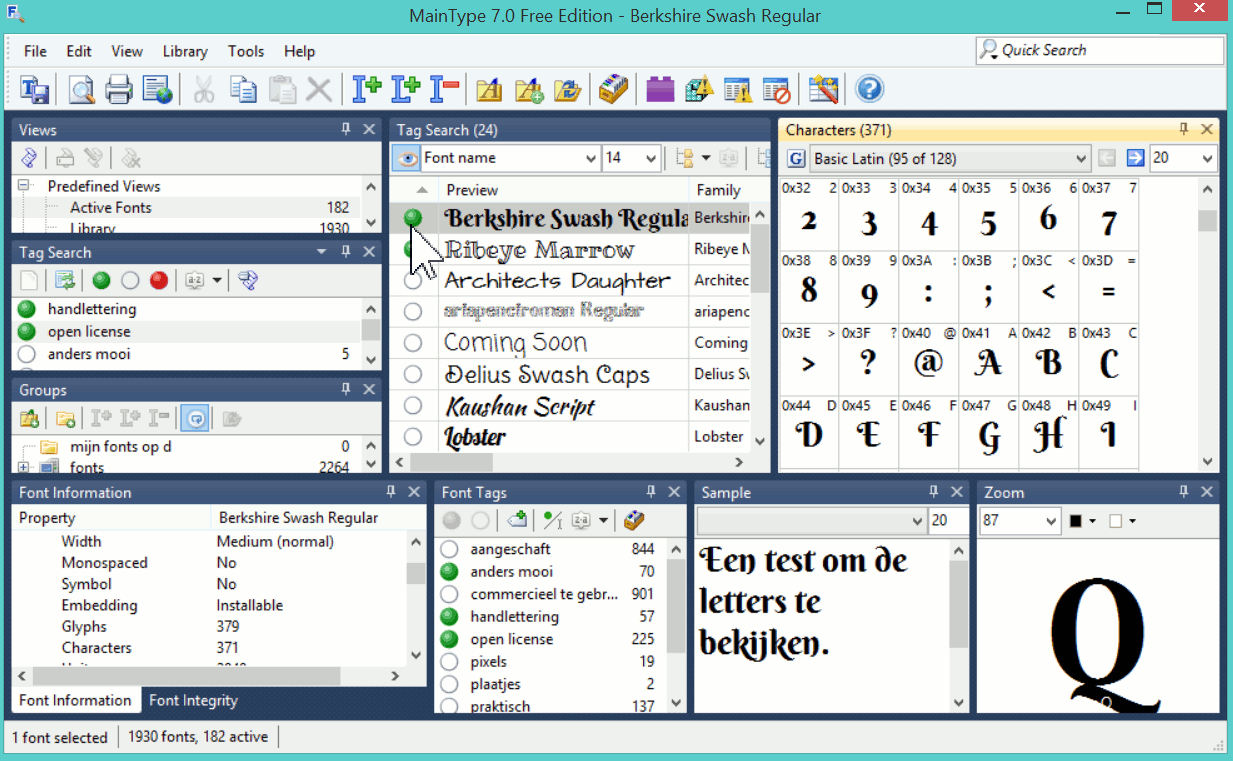Click the first computer-save icon in the toolbar
This screenshot has width=1233, height=761.
35,90
